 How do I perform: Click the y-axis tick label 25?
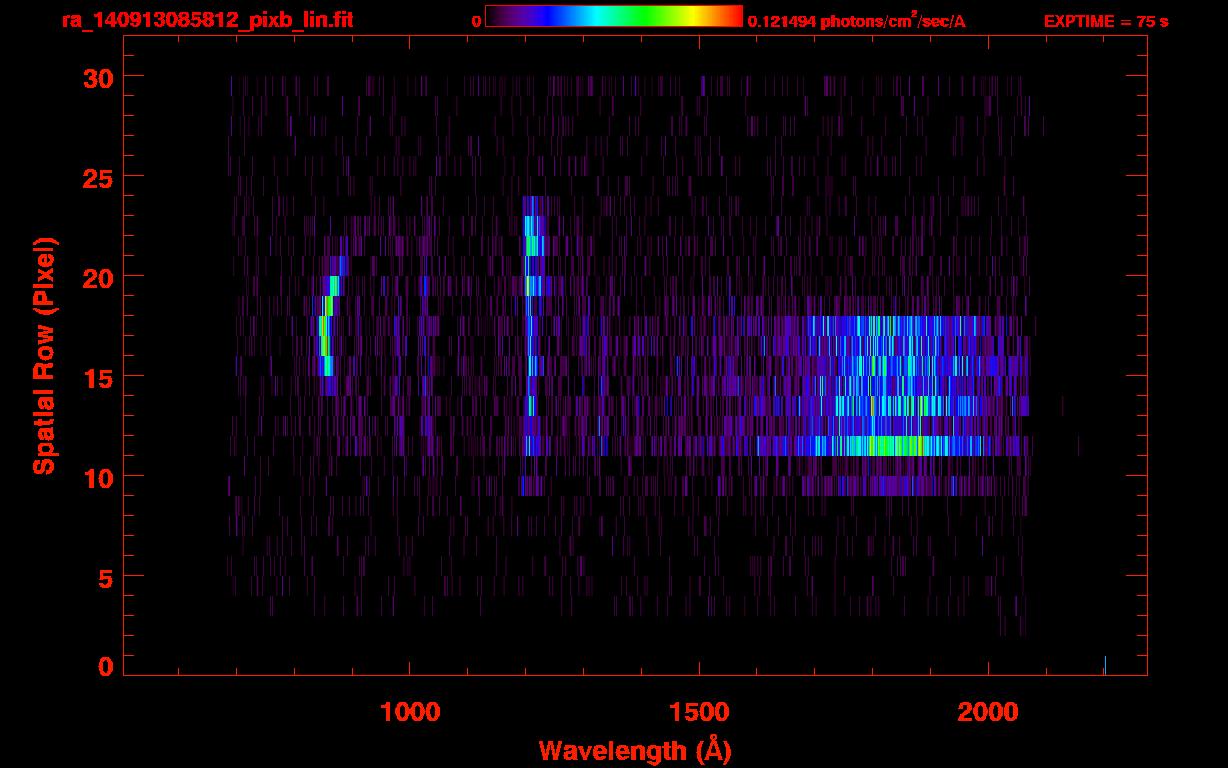[97, 177]
